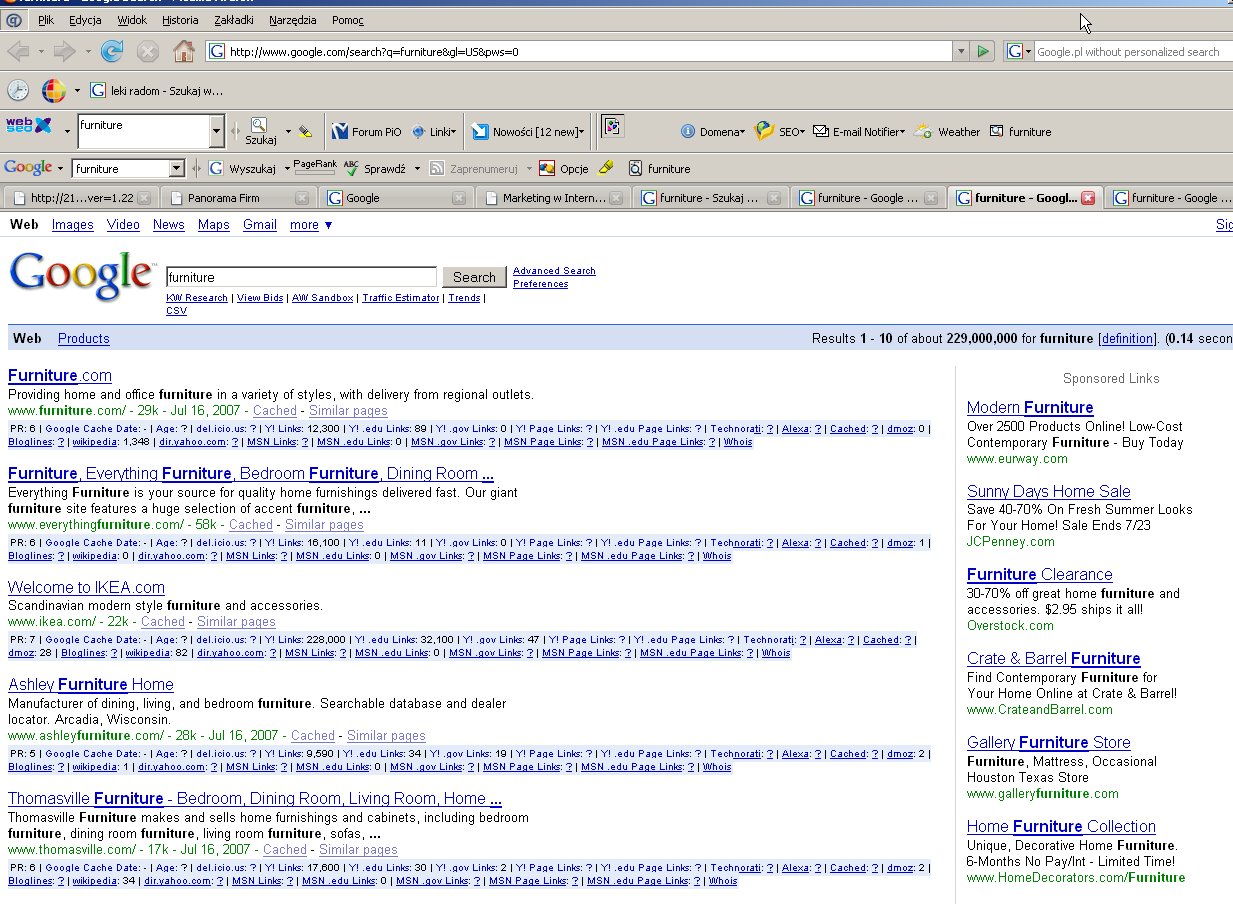The image size is (1233, 904).
Task: Click the PageRank indicator bar
Action: click(314, 167)
